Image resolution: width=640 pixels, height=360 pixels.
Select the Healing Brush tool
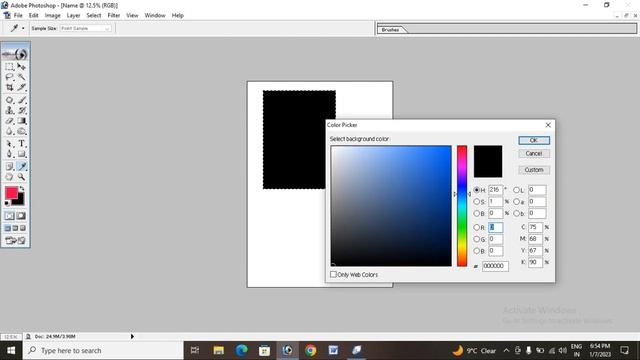(x=9, y=100)
